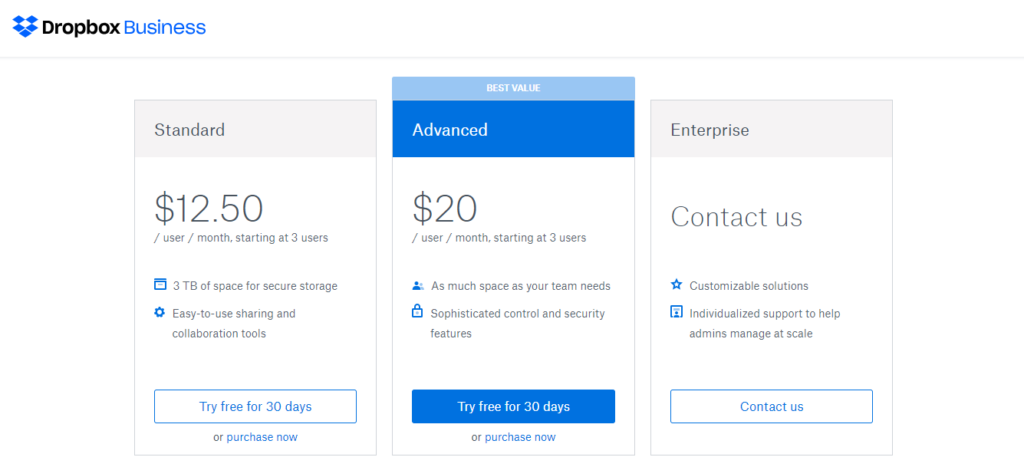
Task: Click the $12.50 price
Action: pos(209,208)
